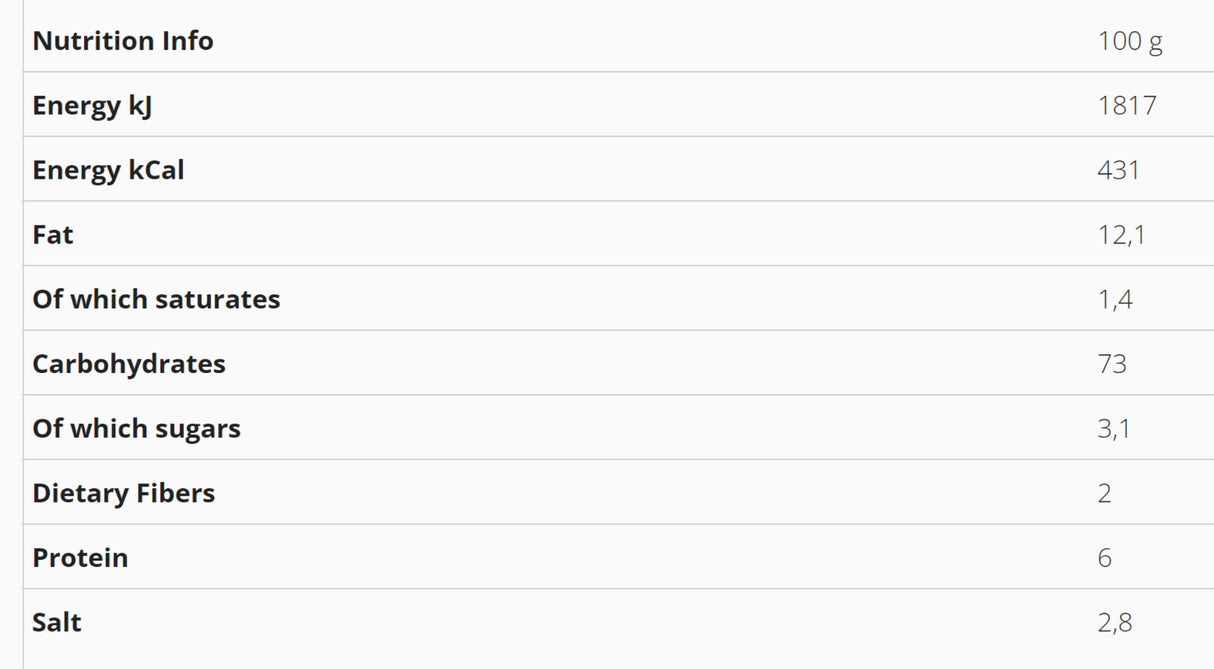Select the 1817 energy value
1214x669 pixels.
(1127, 106)
